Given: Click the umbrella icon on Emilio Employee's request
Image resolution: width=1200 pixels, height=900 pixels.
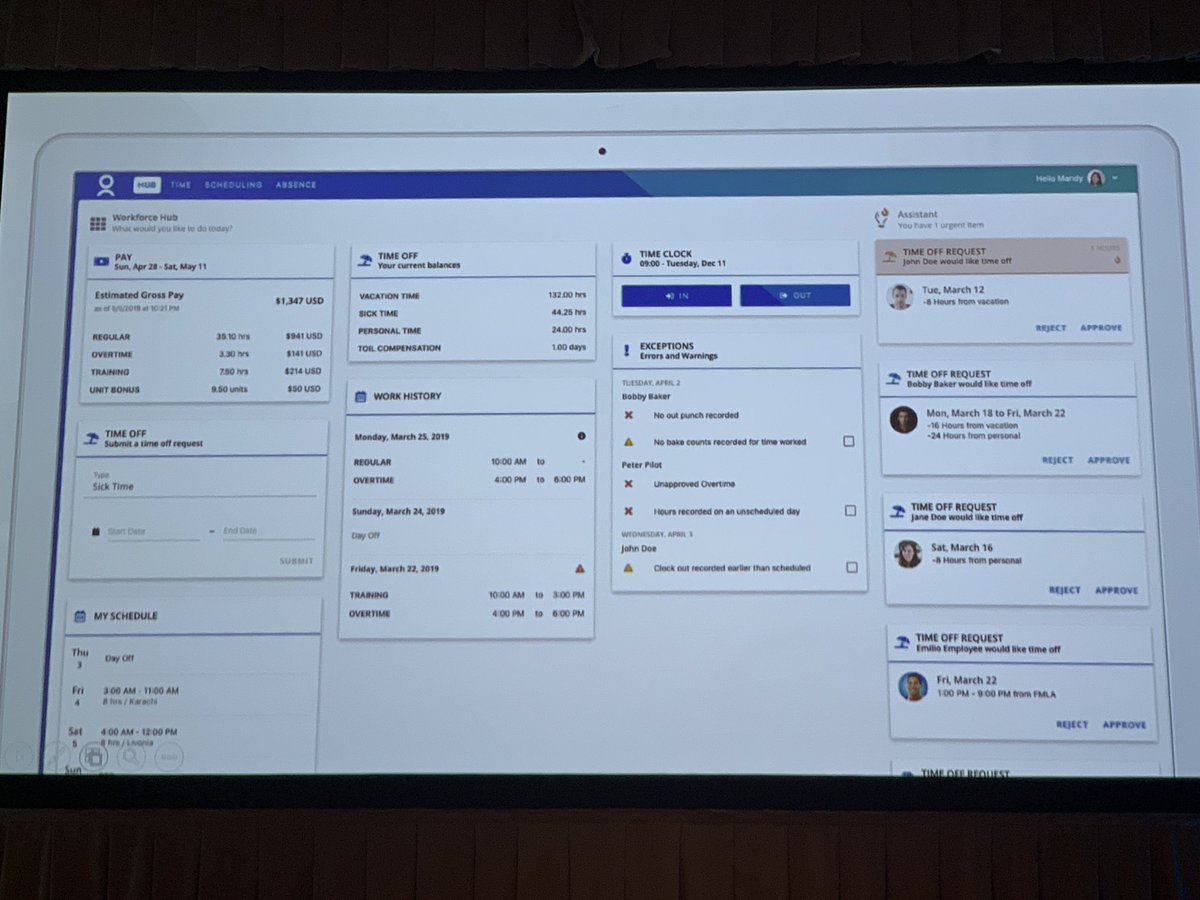Looking at the screenshot, I should point(902,644).
